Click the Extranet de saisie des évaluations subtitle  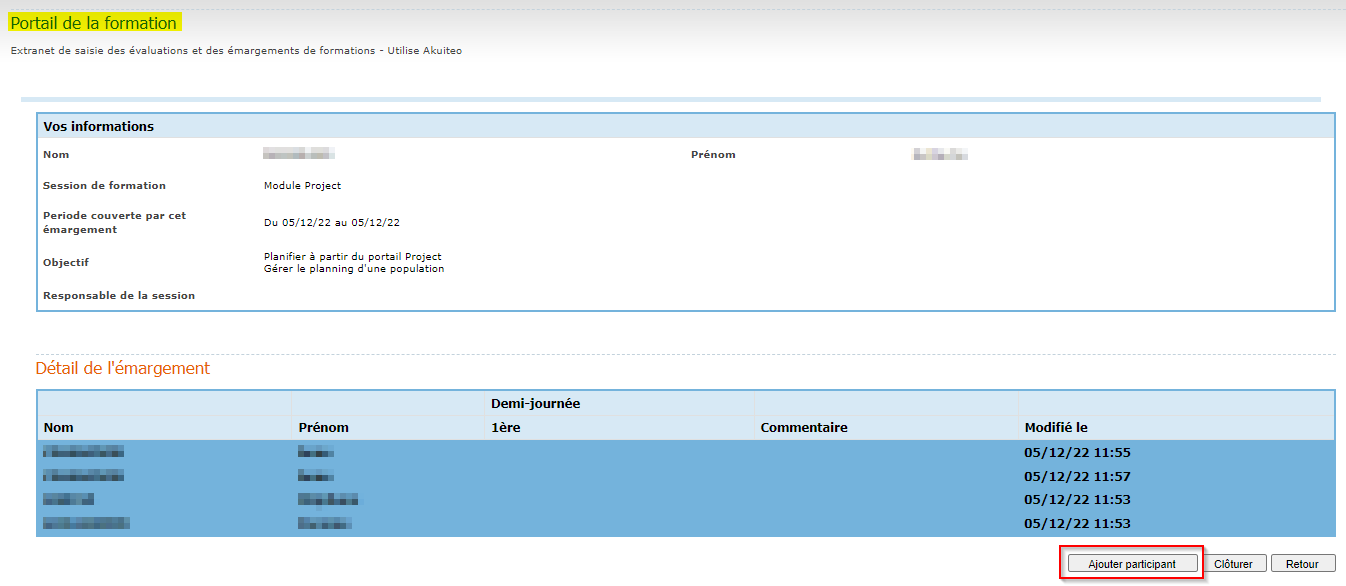tap(236, 51)
